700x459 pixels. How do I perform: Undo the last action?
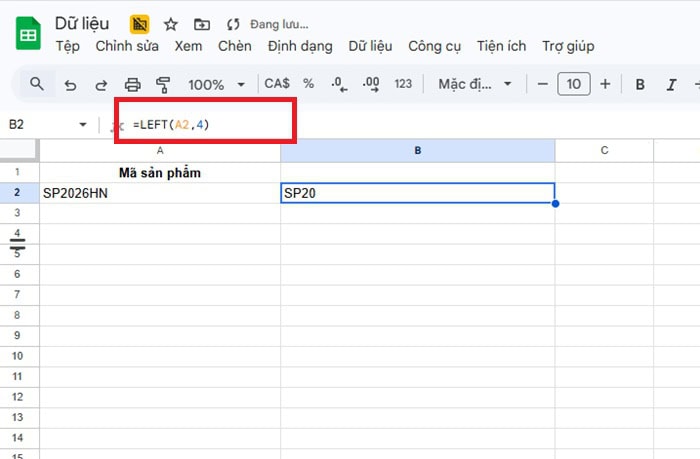point(70,84)
